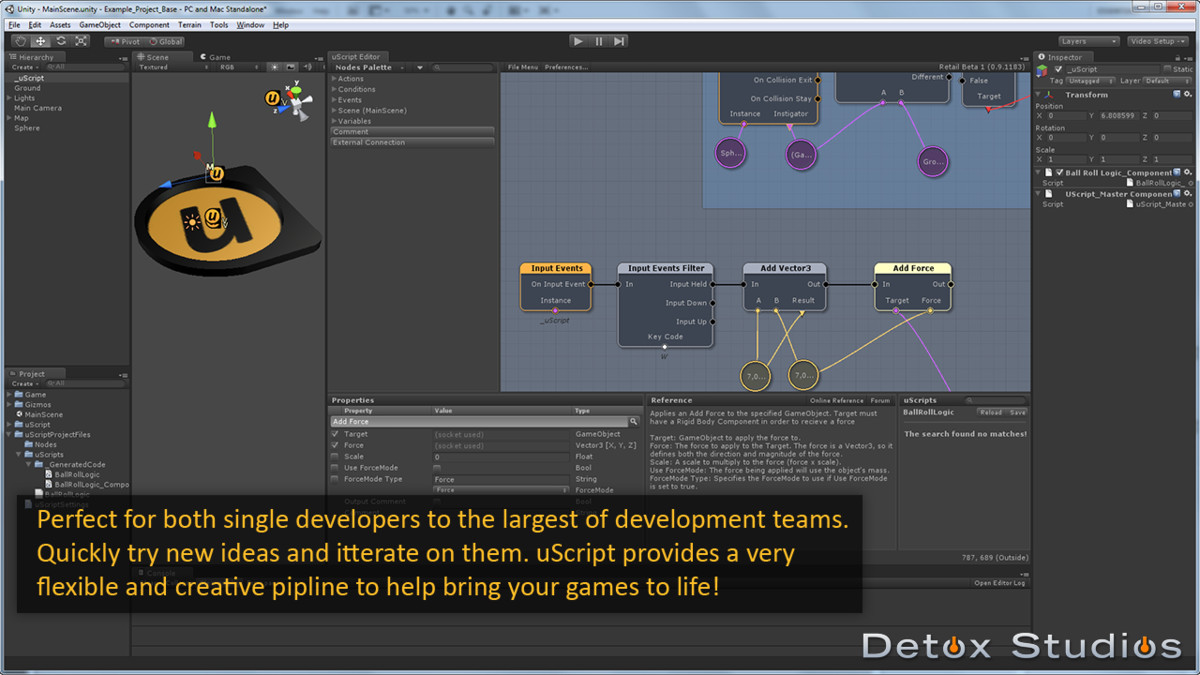Expand the Lights item in Hierarchy
The height and width of the screenshot is (675, 1200).
tap(9, 98)
